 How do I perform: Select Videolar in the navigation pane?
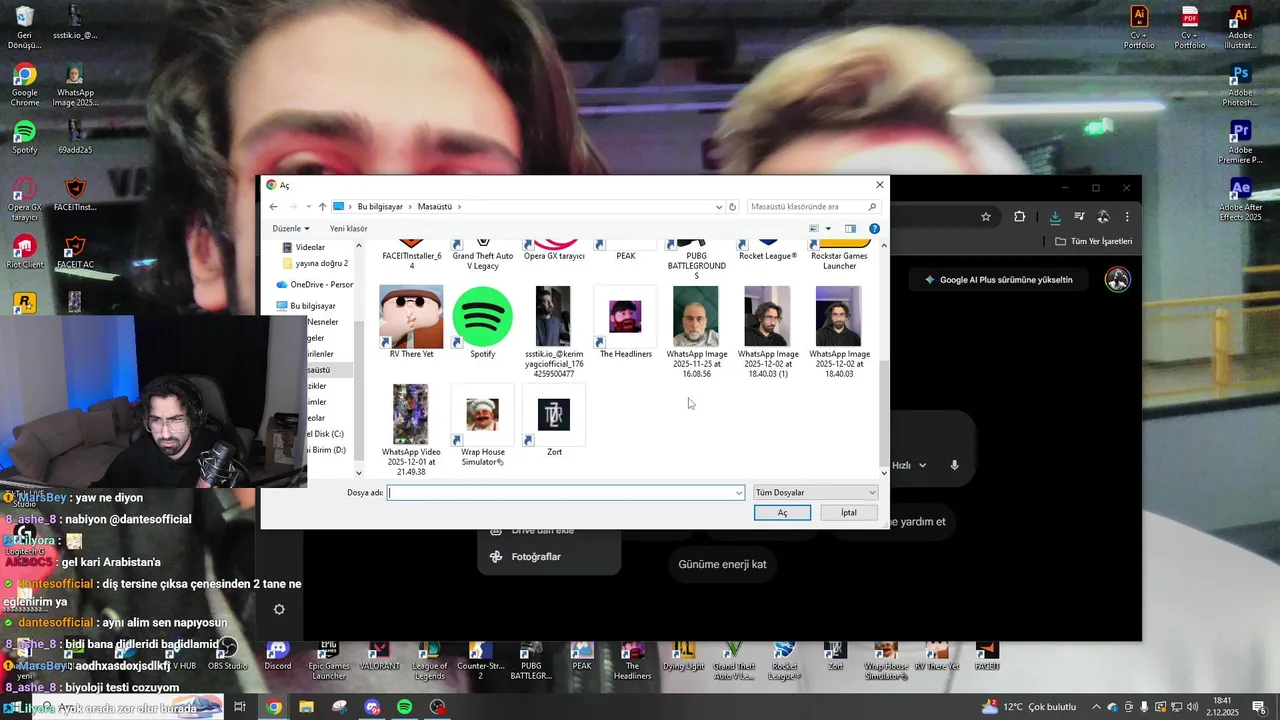pos(310,247)
